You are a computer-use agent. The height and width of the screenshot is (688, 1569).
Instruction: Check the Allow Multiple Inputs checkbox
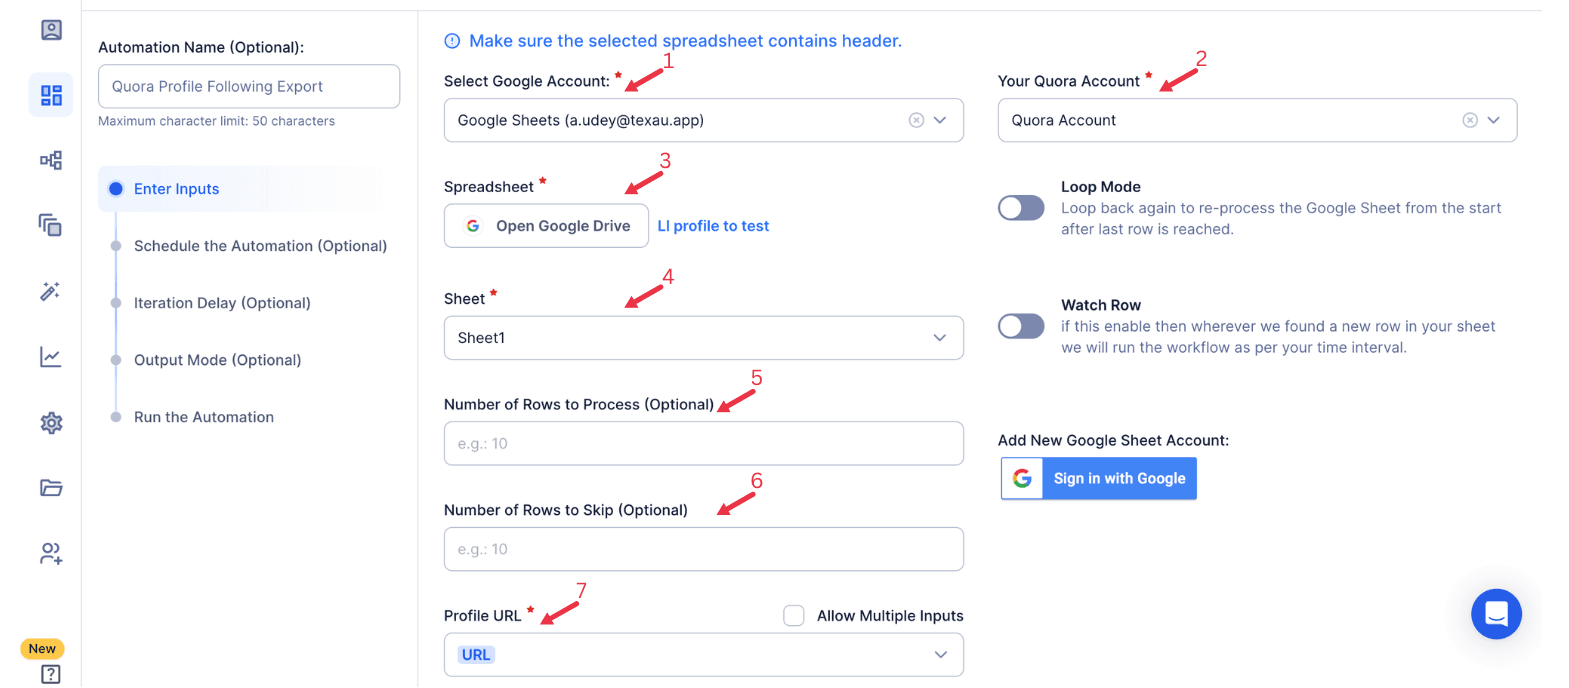tap(794, 616)
